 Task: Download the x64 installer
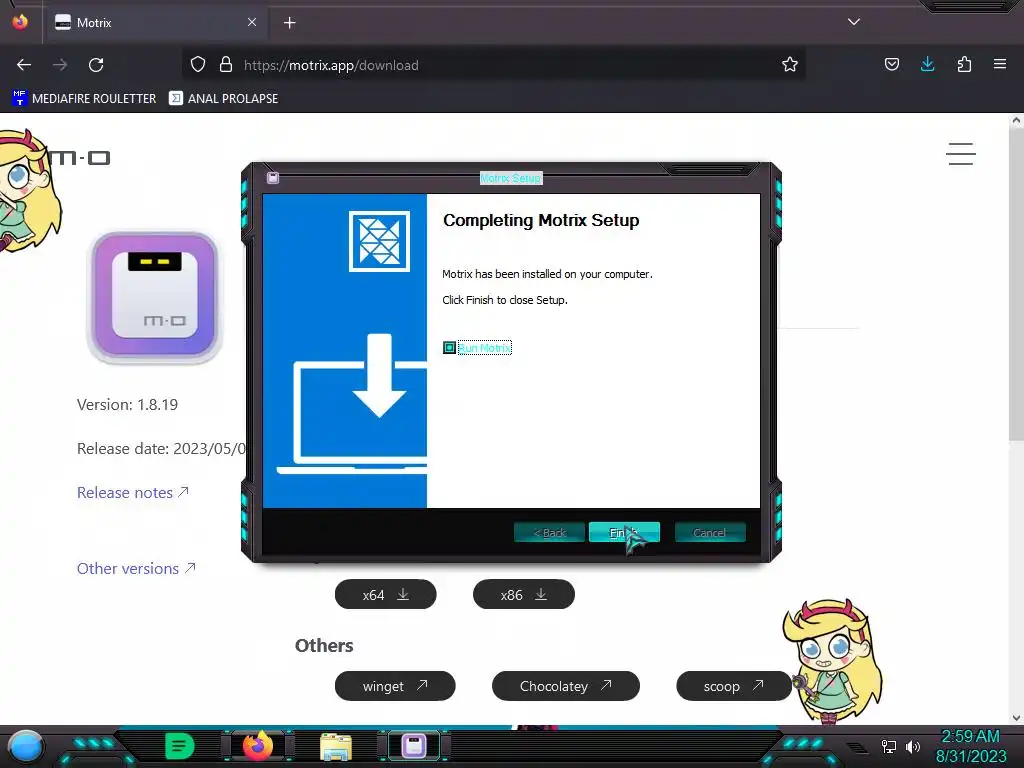coord(385,594)
